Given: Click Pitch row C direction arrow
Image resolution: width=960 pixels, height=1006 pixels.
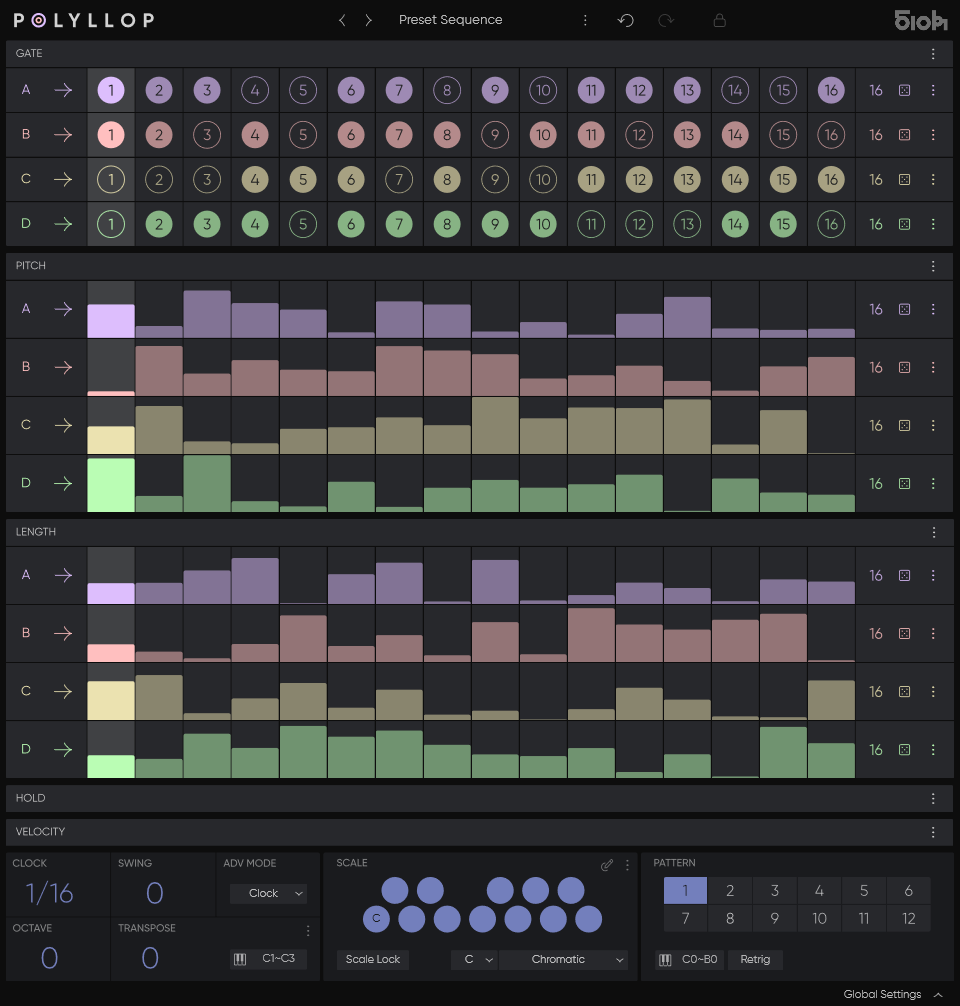Looking at the screenshot, I should click(63, 425).
